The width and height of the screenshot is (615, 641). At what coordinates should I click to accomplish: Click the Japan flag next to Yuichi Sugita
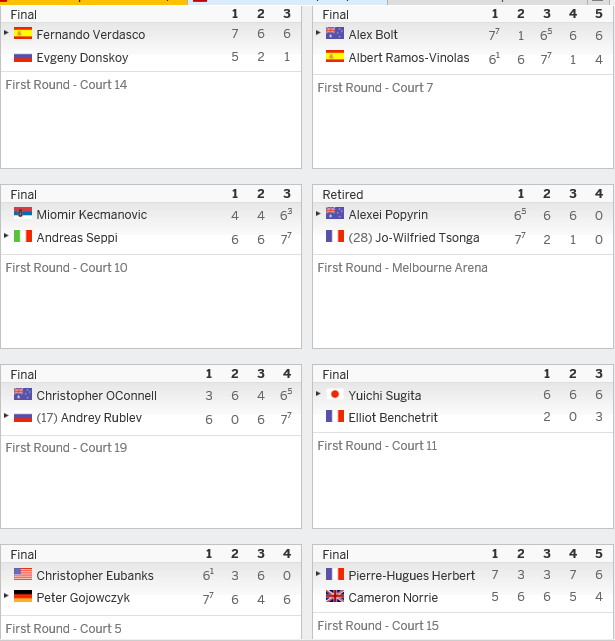[x=335, y=394]
